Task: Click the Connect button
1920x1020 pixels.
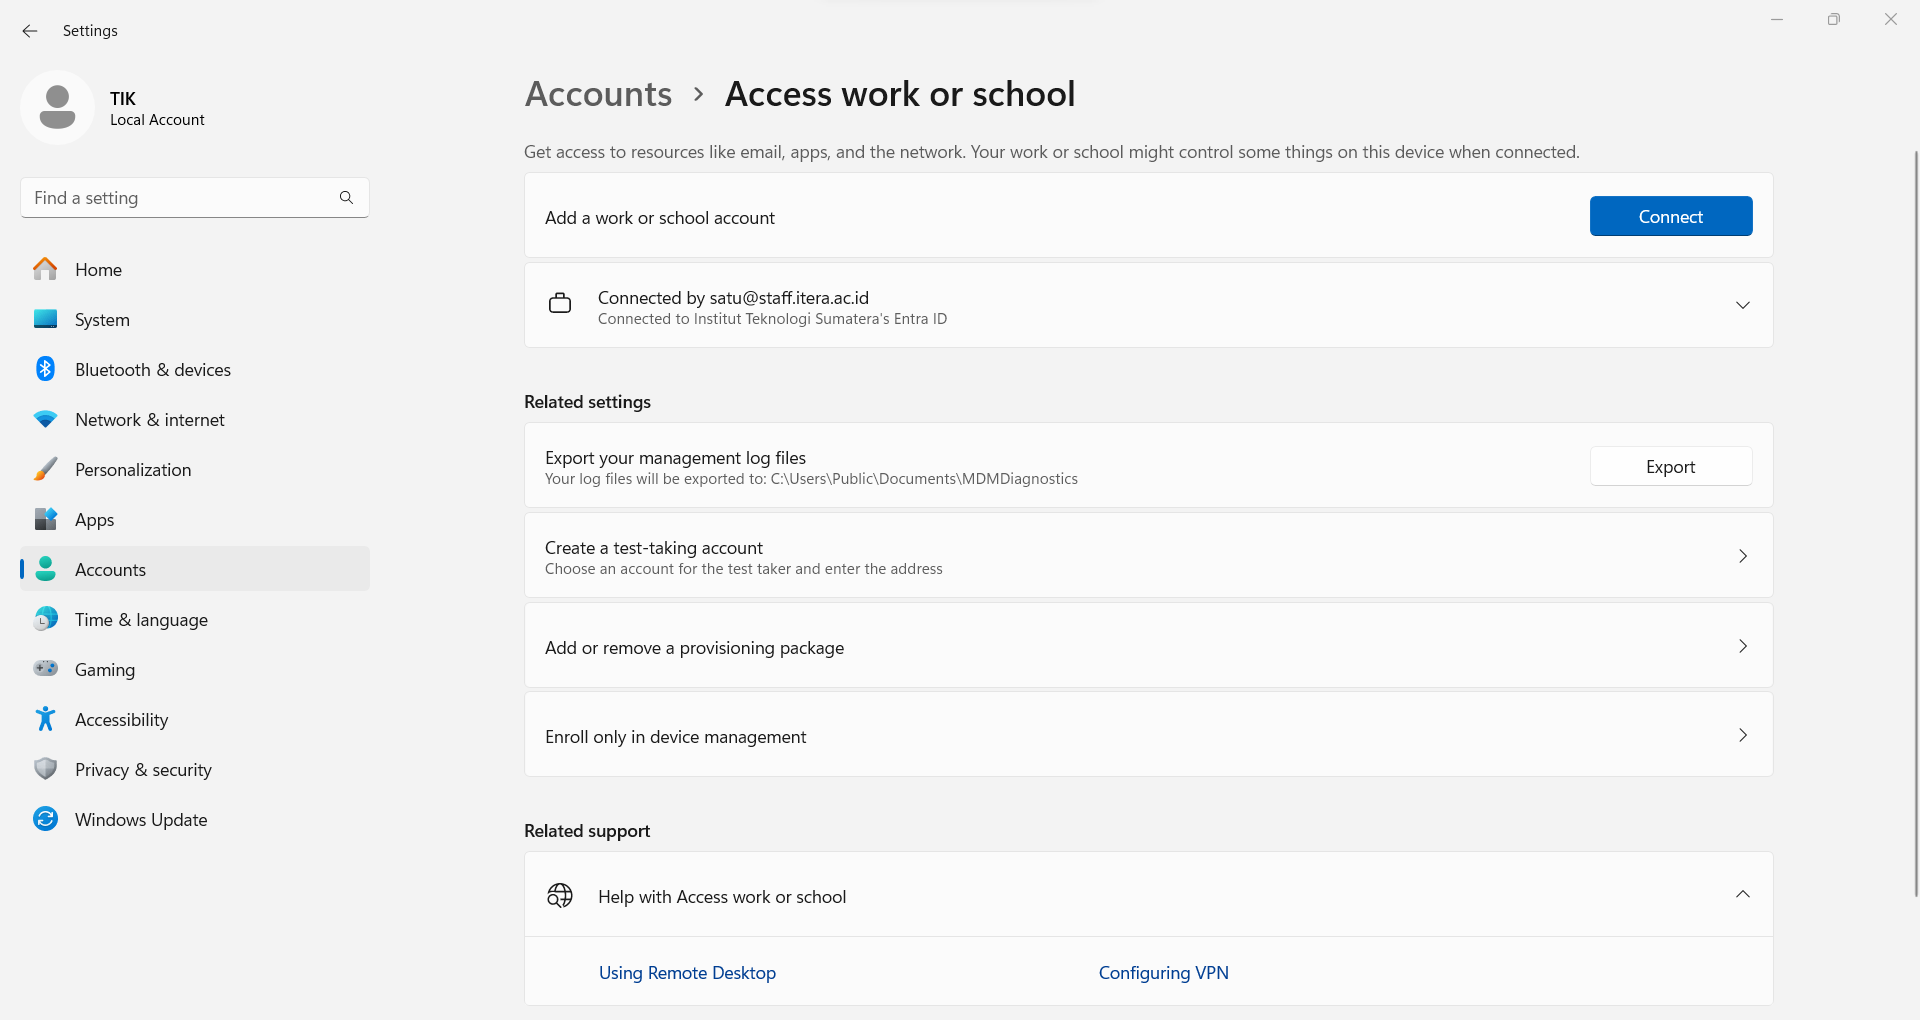Action: tap(1671, 216)
